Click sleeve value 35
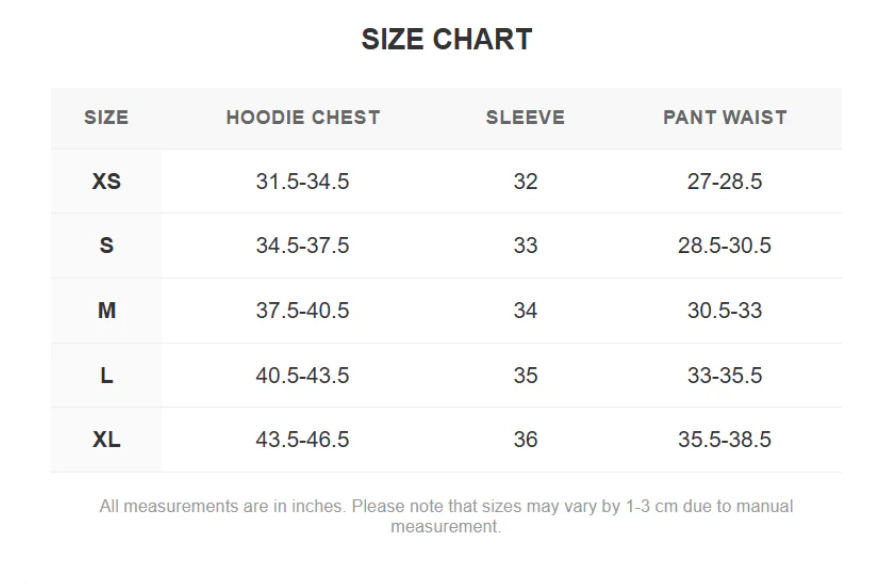The image size is (894, 584). (525, 376)
